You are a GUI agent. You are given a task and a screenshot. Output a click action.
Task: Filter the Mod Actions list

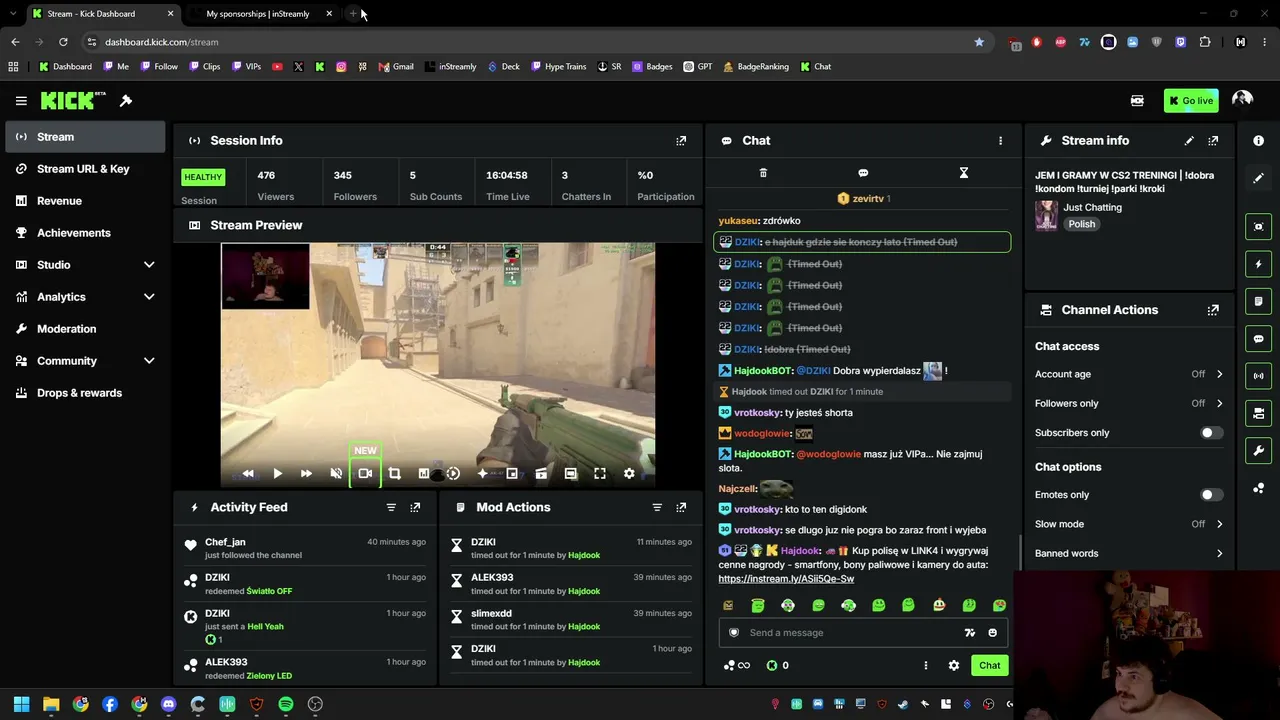click(x=657, y=507)
